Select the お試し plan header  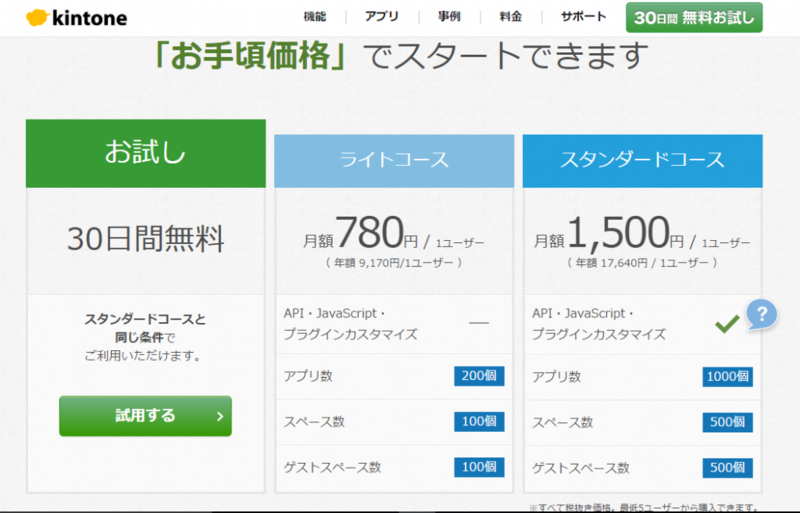(x=146, y=153)
